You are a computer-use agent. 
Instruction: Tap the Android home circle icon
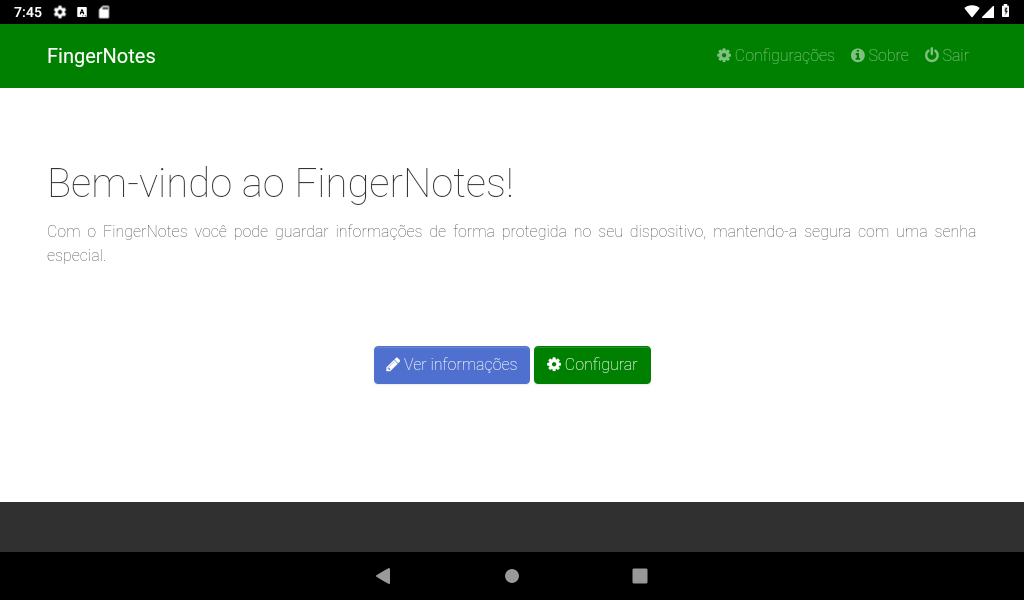[512, 576]
